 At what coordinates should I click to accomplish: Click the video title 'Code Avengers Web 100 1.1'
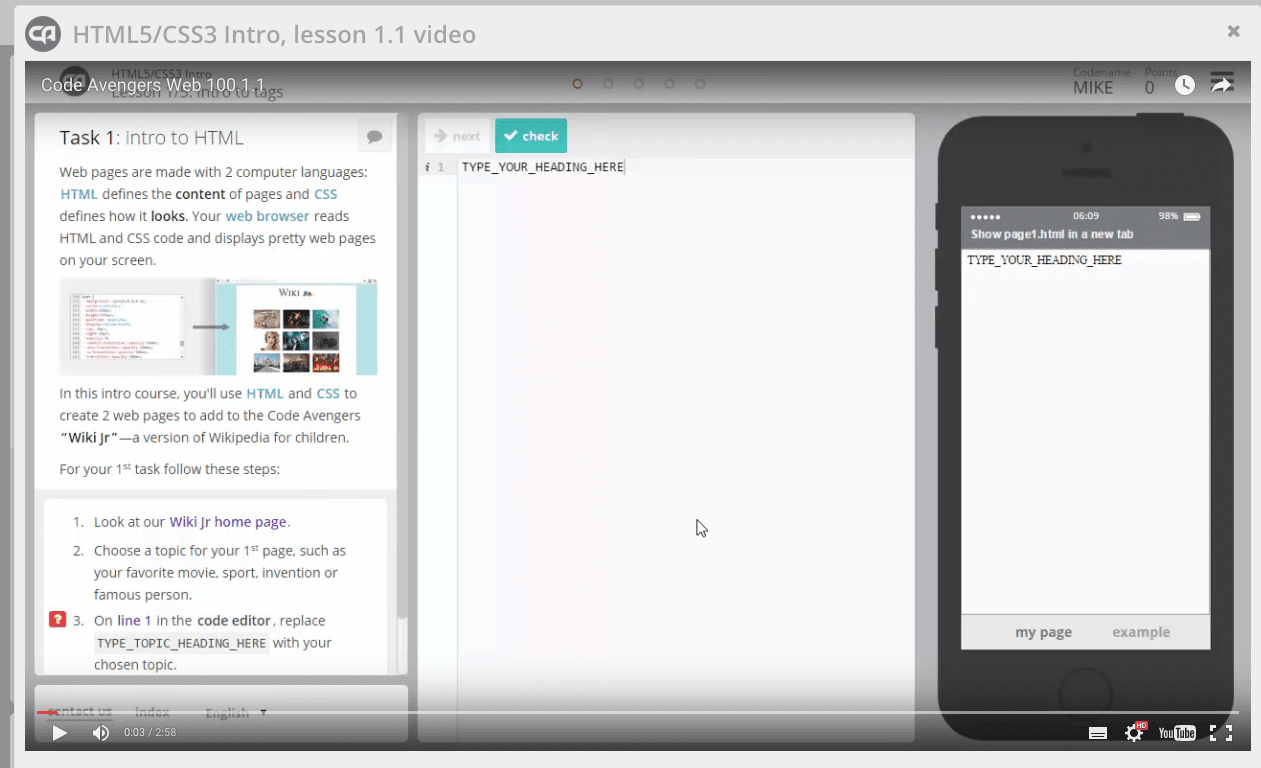[153, 85]
